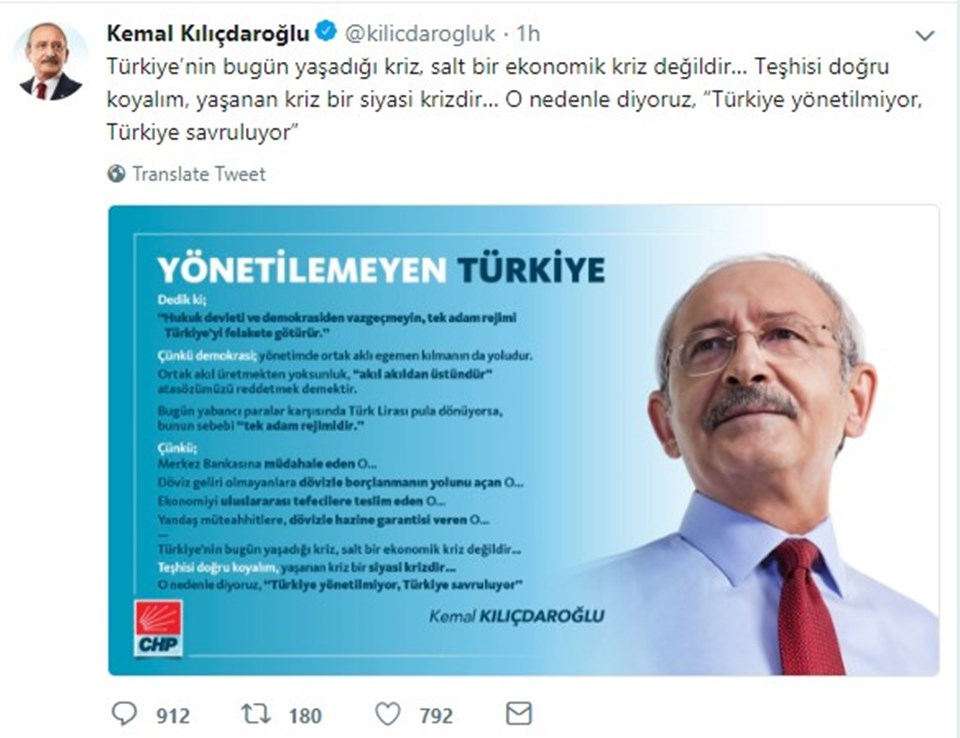Open the 1h timestamp link
Screen dimensions: 960x738
pos(528,34)
